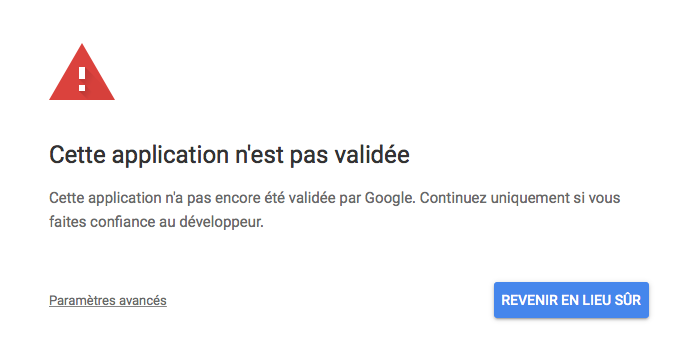This screenshot has width=681, height=360.
Task: Click the word application in the heading
Action: [x=170, y=155]
